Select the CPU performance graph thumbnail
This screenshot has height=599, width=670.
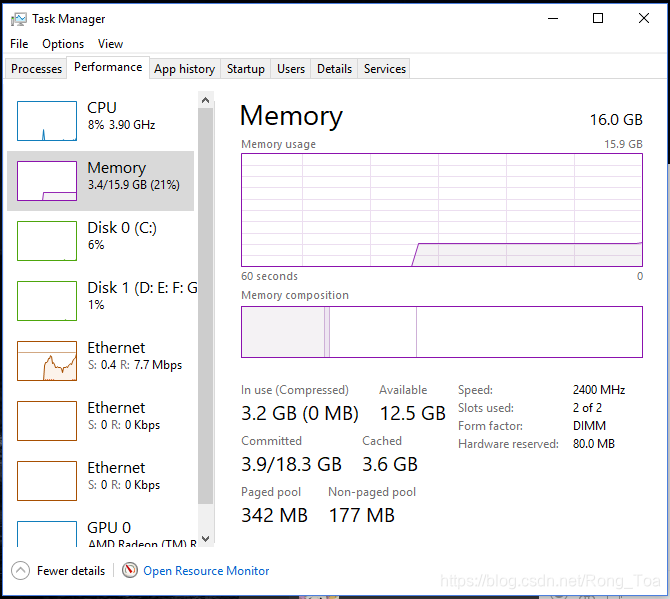[47, 121]
